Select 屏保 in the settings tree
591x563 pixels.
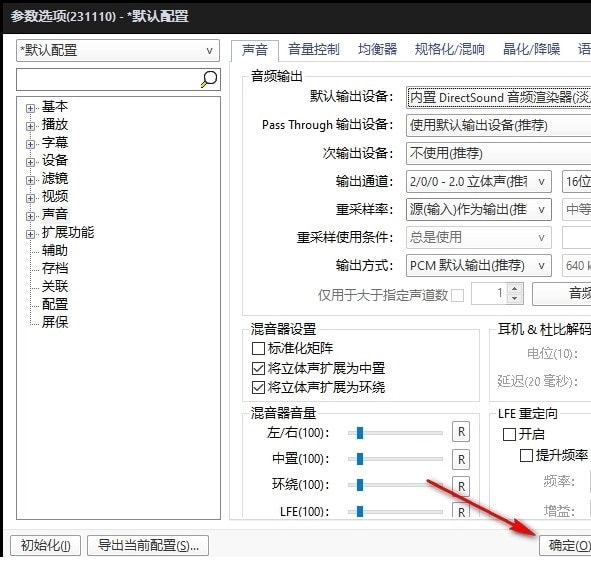click(x=55, y=322)
